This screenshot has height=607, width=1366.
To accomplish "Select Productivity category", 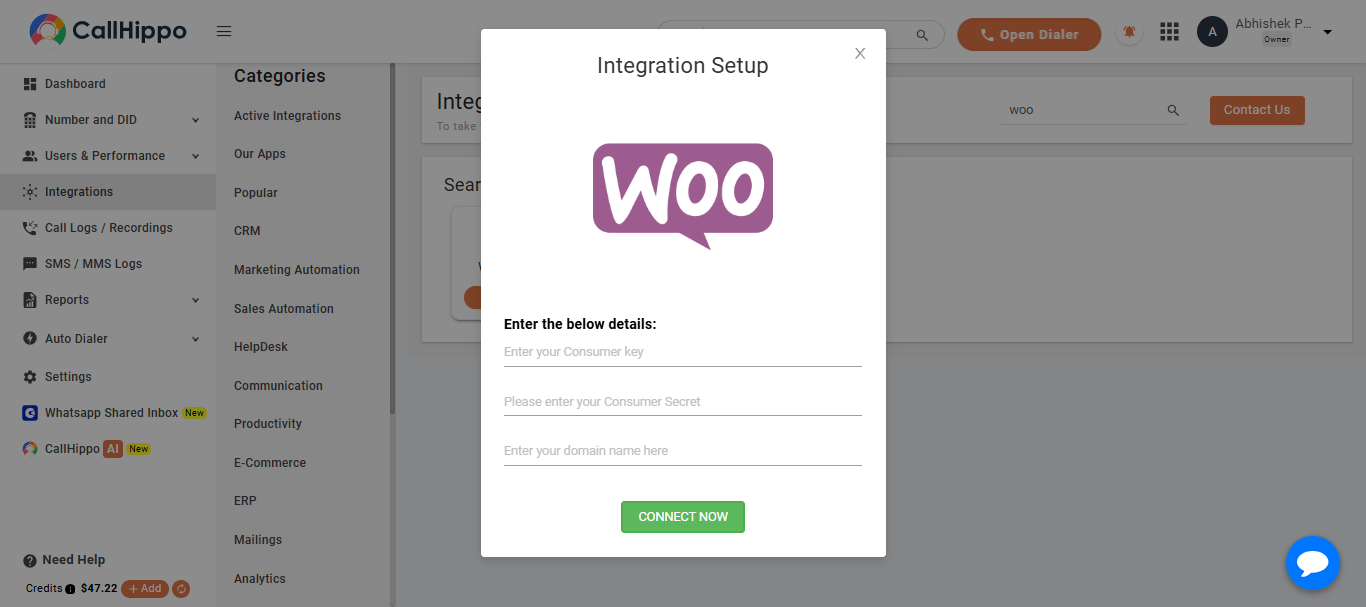I will click(268, 424).
